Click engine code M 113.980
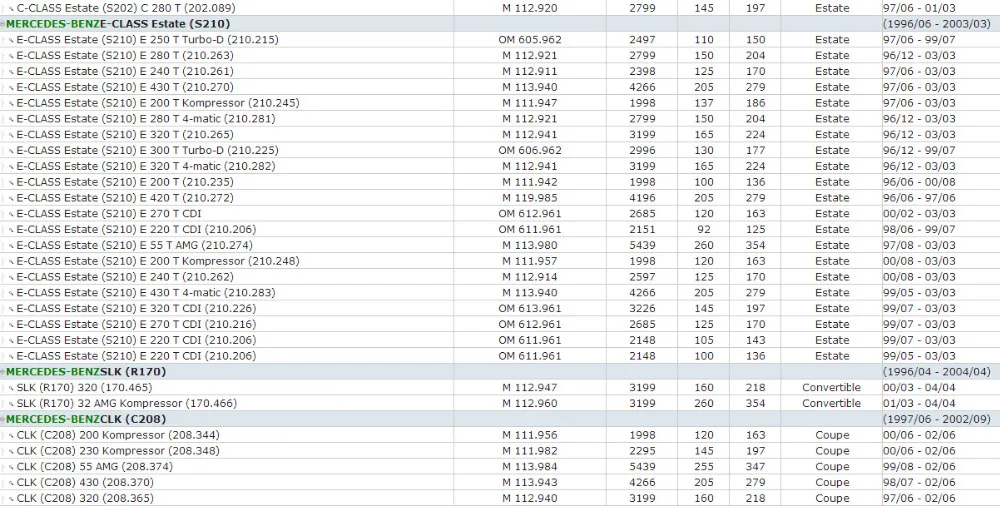Screen dimensions: 1000x506 [x=530, y=246]
